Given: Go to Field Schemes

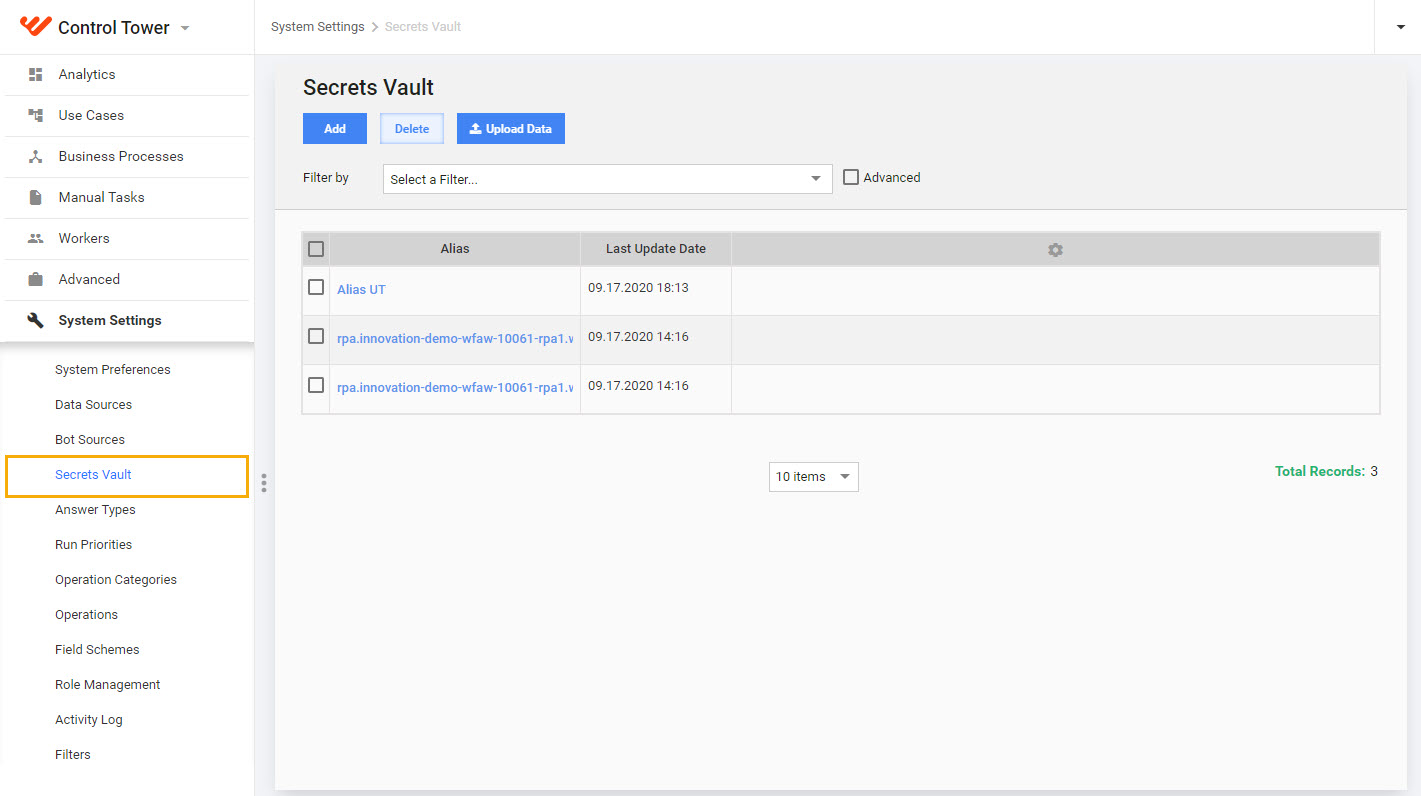Looking at the screenshot, I should pyautogui.click(x=97, y=650).
